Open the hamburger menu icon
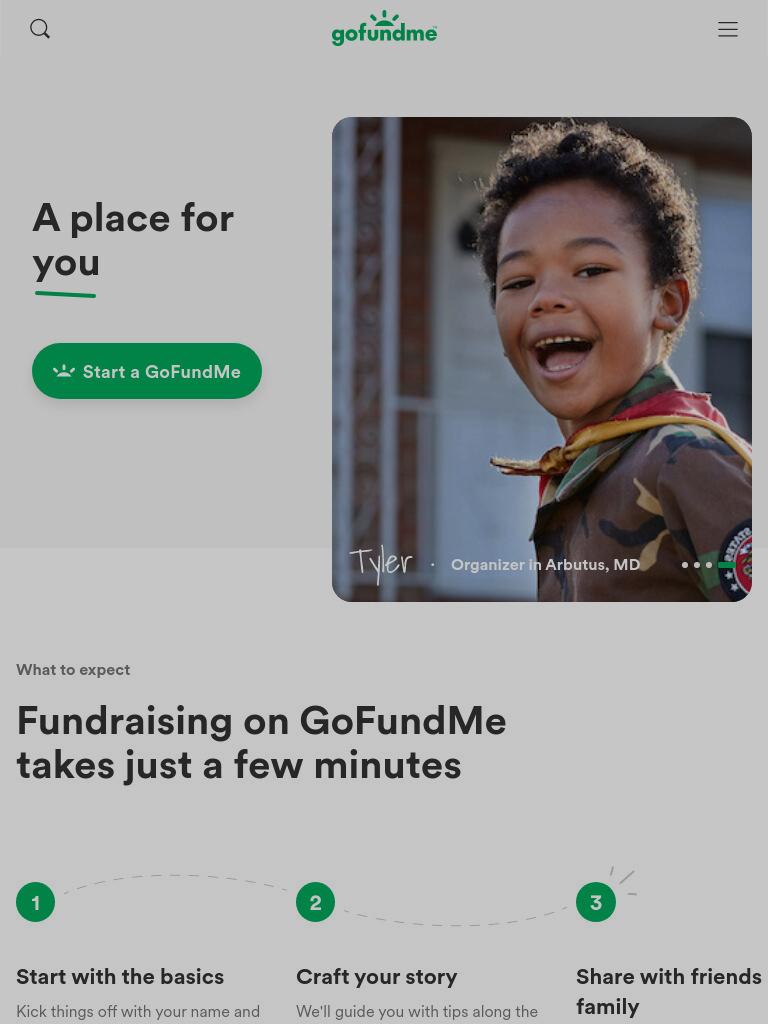Screen dimensions: 768x1024 pyautogui.click(x=728, y=29)
